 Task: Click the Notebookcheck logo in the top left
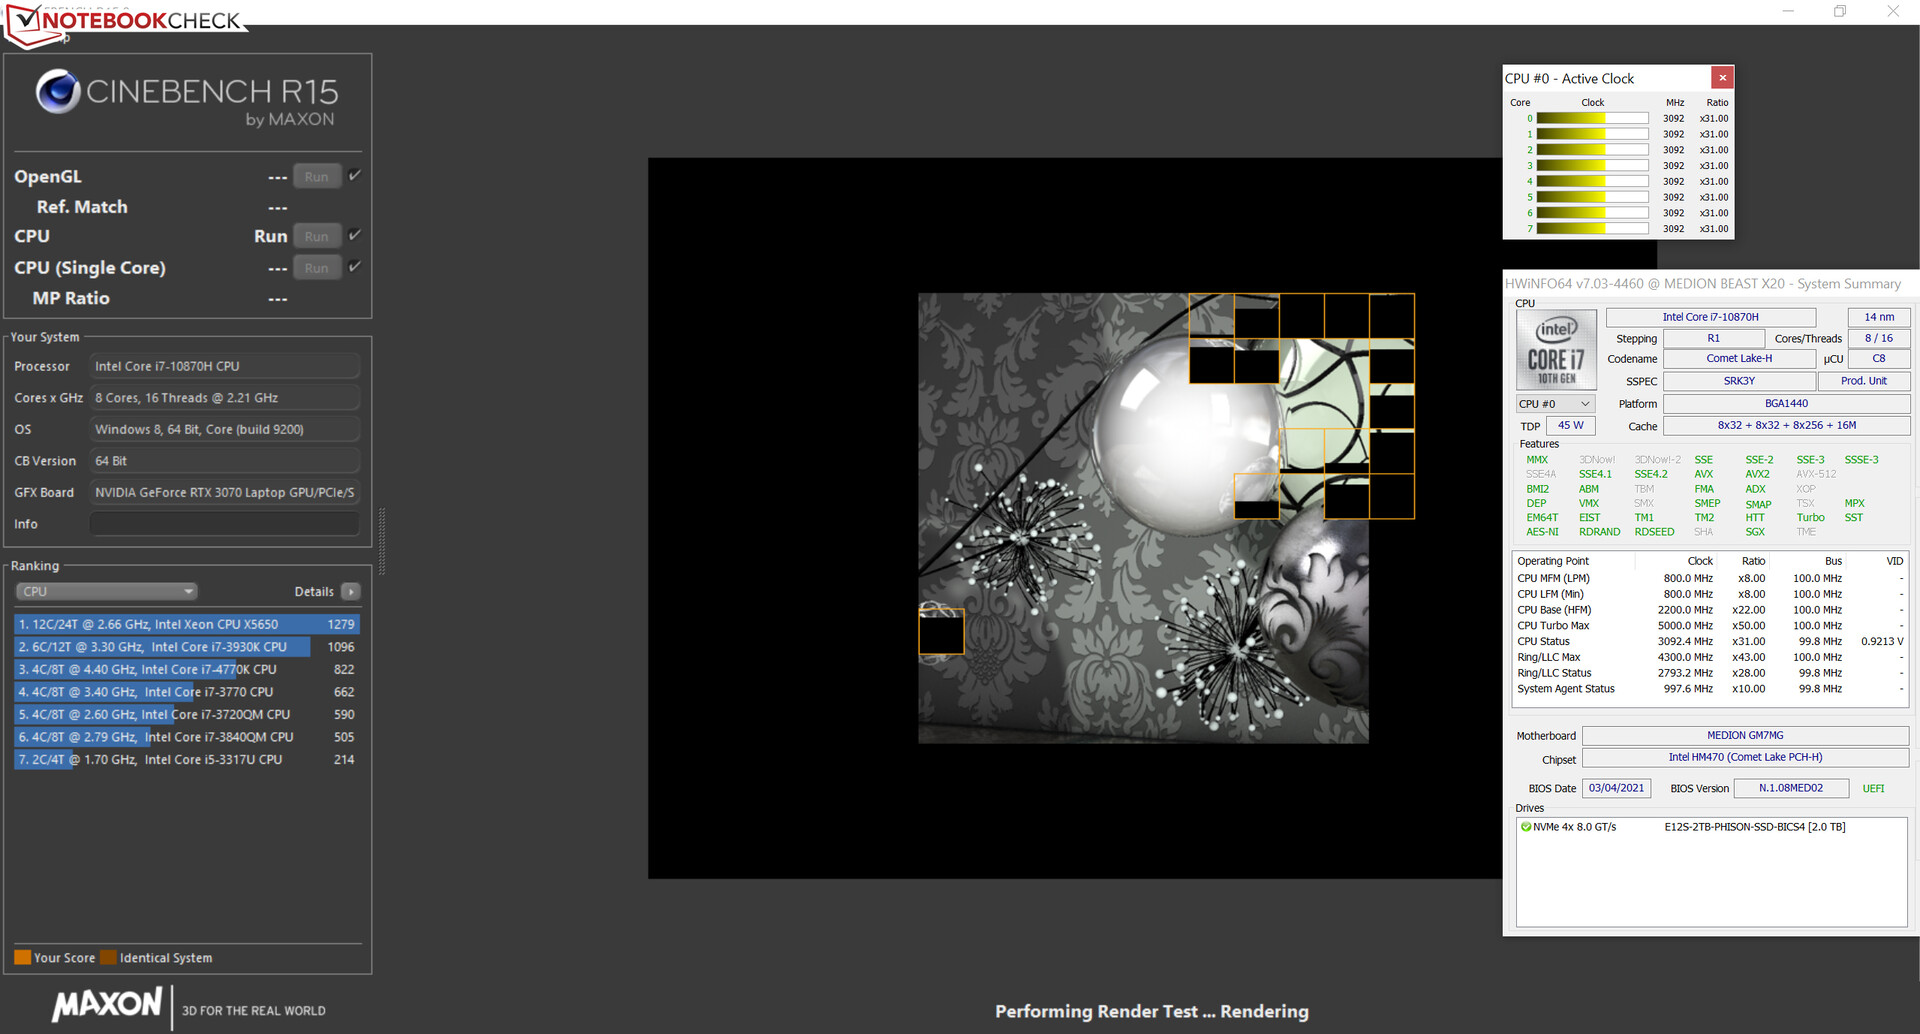pyautogui.click(x=125, y=22)
